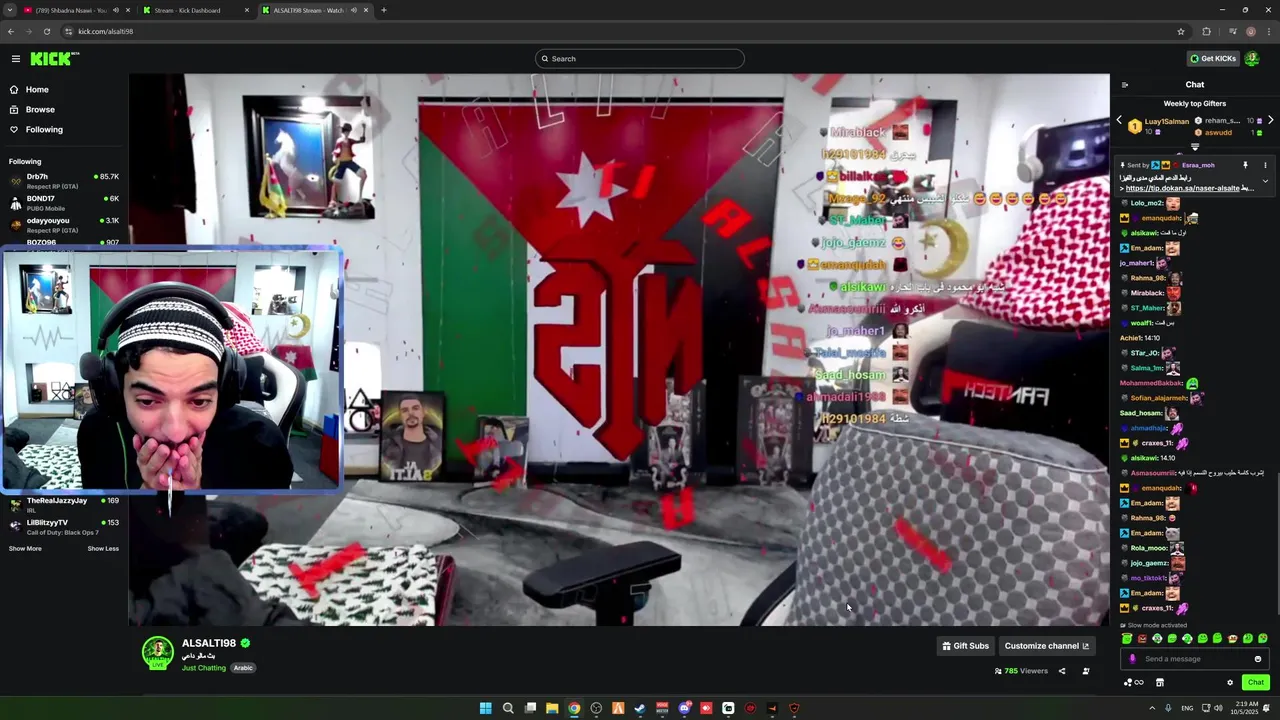The image size is (1280, 720).
Task: Open emoji picker in message box
Action: pyautogui.click(x=1258, y=659)
